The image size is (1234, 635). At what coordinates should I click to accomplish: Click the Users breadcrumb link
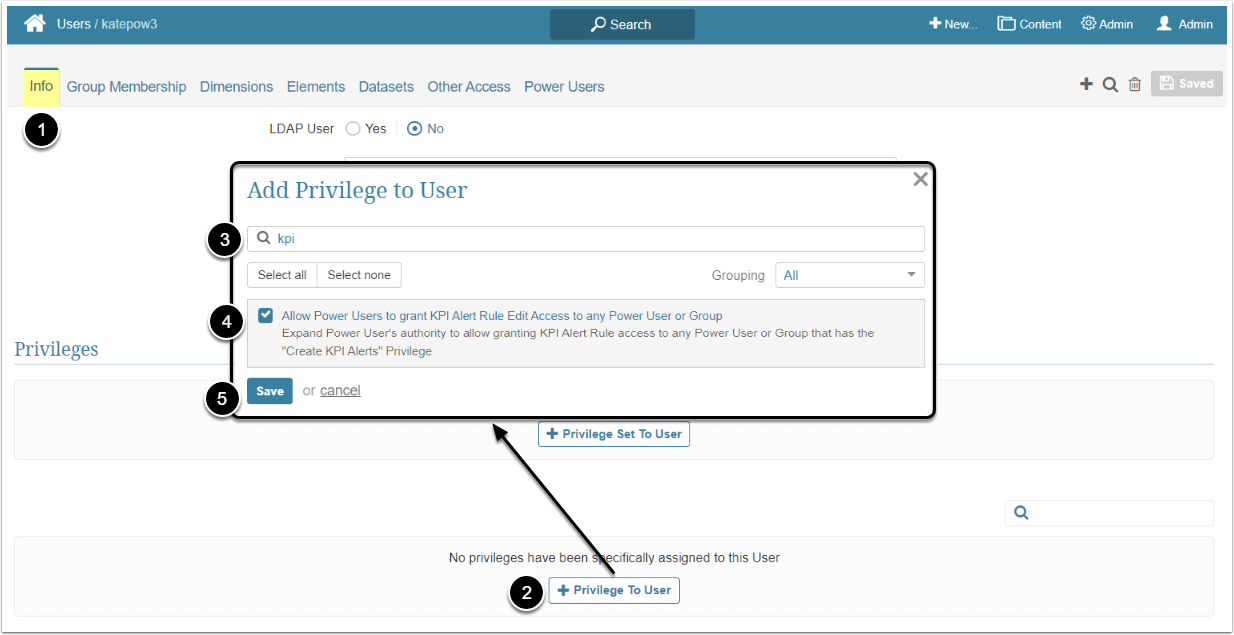(x=73, y=24)
